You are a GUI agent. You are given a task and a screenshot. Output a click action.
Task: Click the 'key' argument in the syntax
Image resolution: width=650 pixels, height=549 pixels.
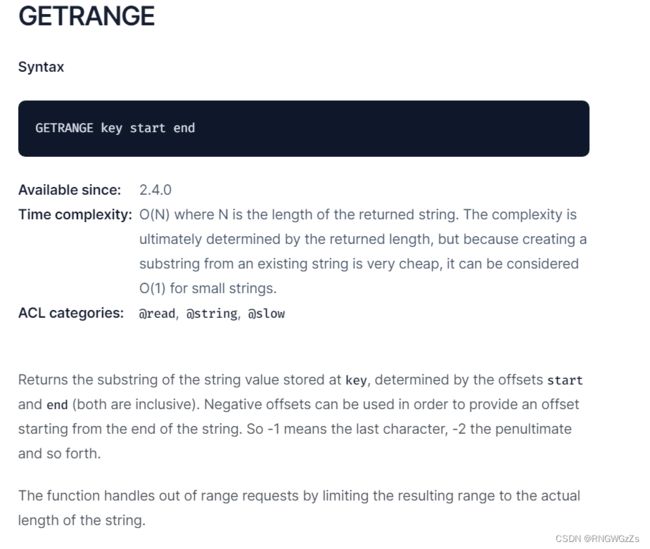tap(111, 128)
